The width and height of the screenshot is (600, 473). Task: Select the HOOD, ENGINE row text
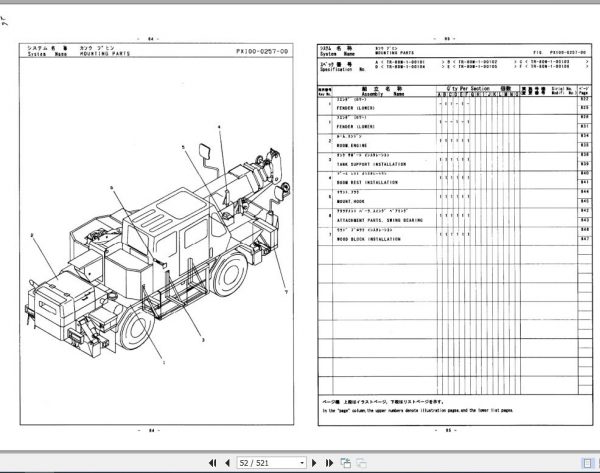[351, 146]
